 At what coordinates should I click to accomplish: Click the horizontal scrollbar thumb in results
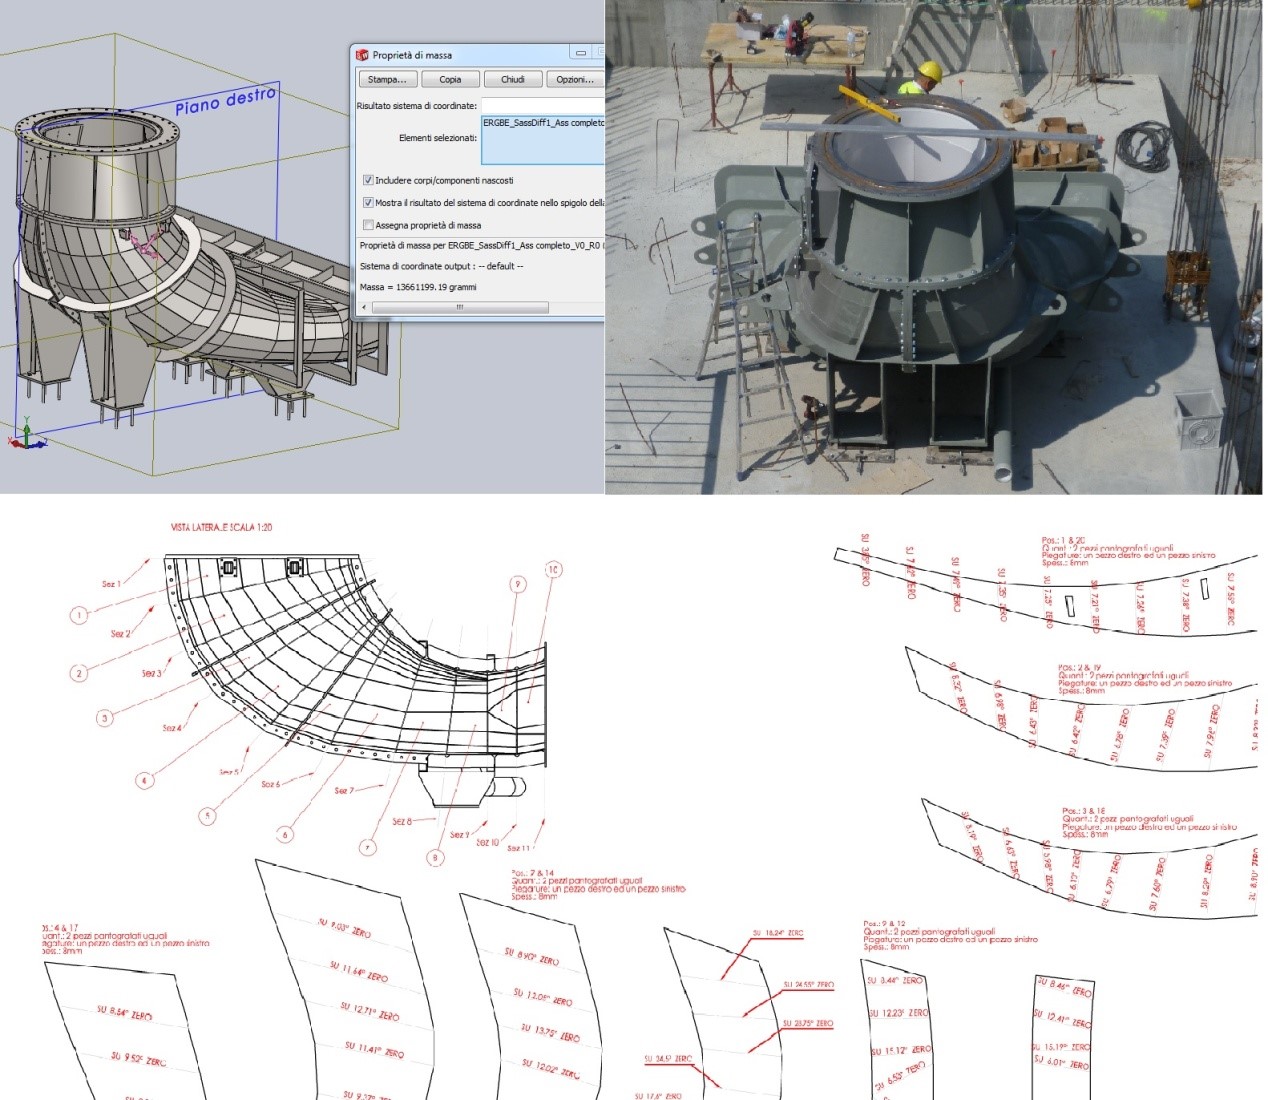click(461, 307)
